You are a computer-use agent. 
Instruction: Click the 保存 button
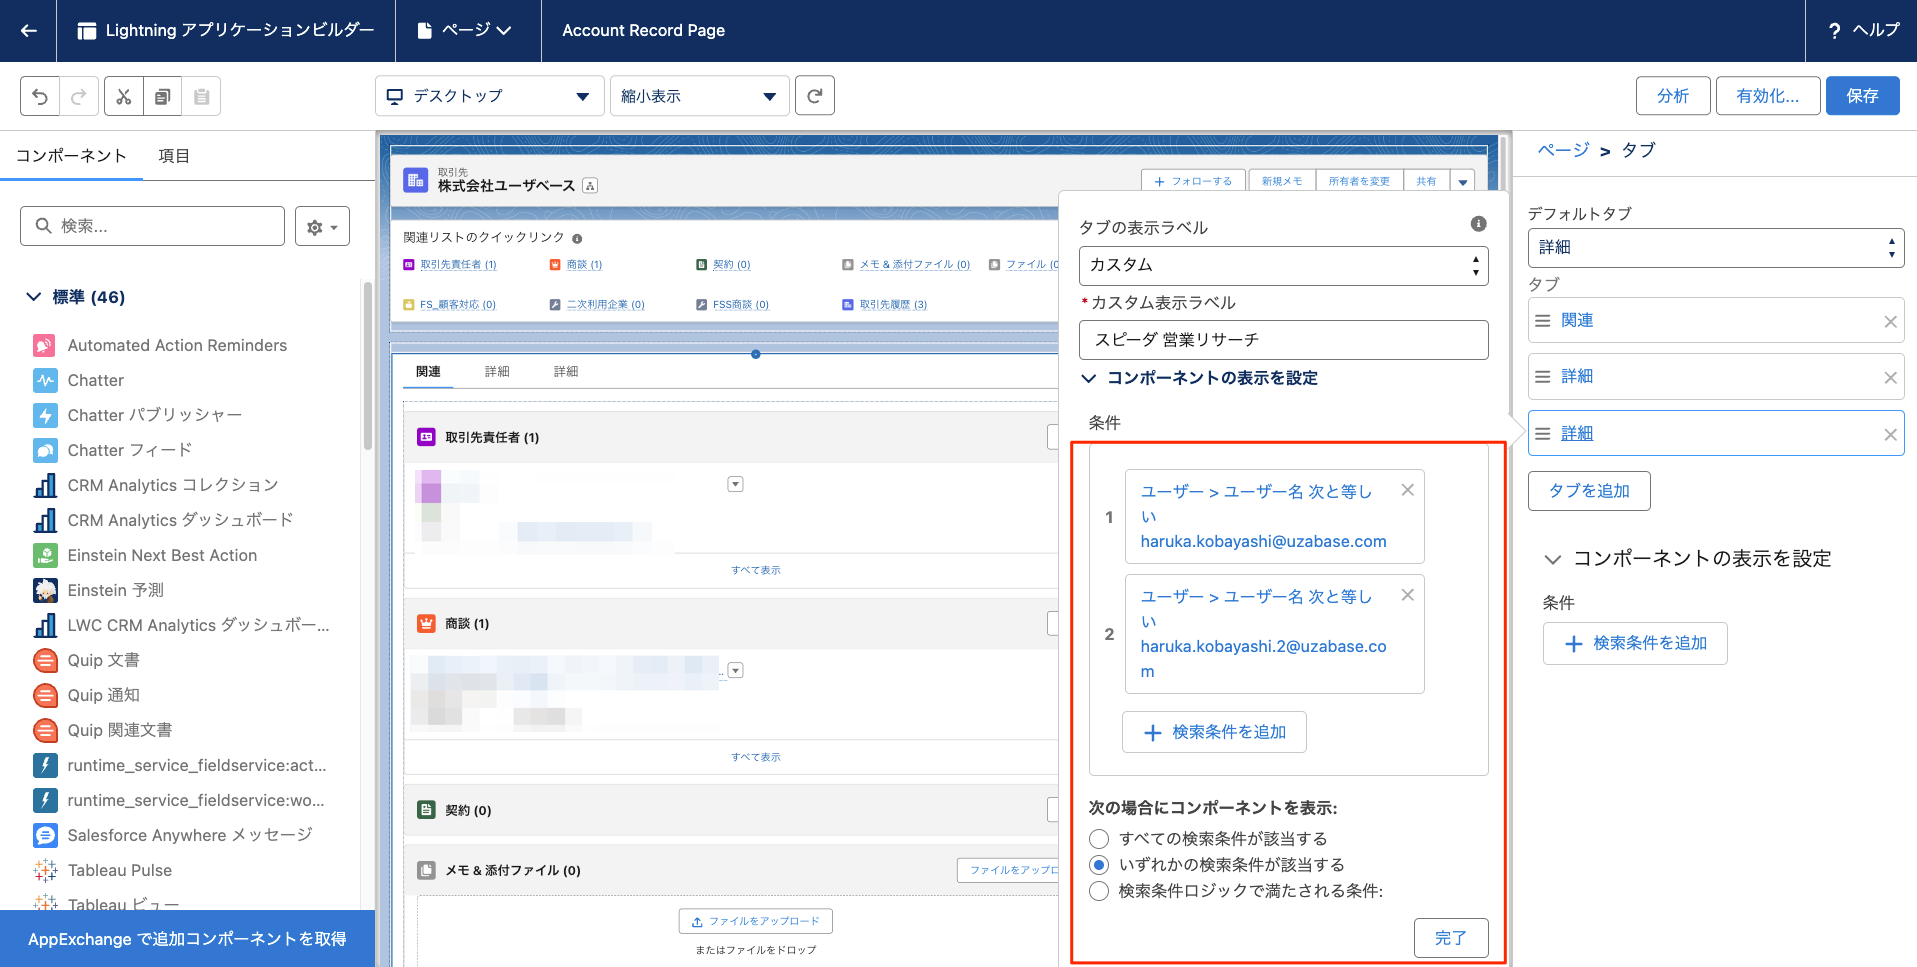pos(1861,96)
